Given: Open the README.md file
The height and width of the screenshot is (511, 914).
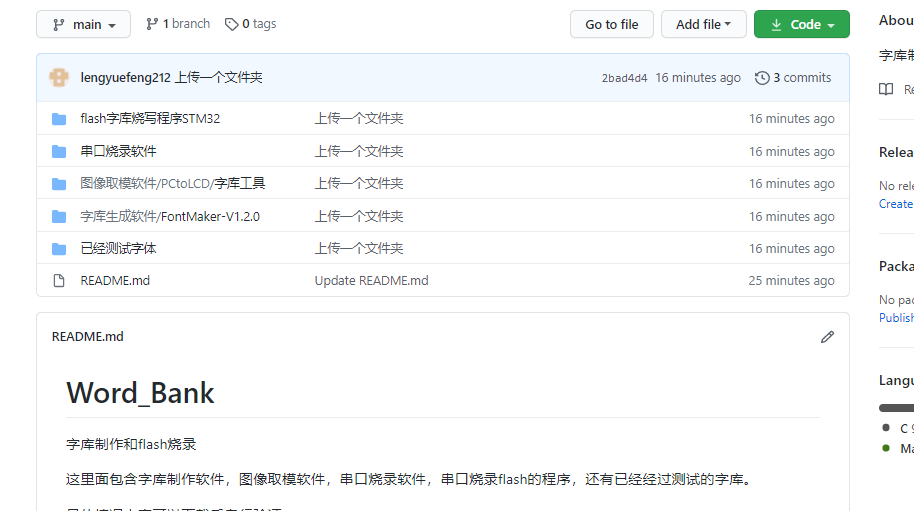Looking at the screenshot, I should pos(115,280).
